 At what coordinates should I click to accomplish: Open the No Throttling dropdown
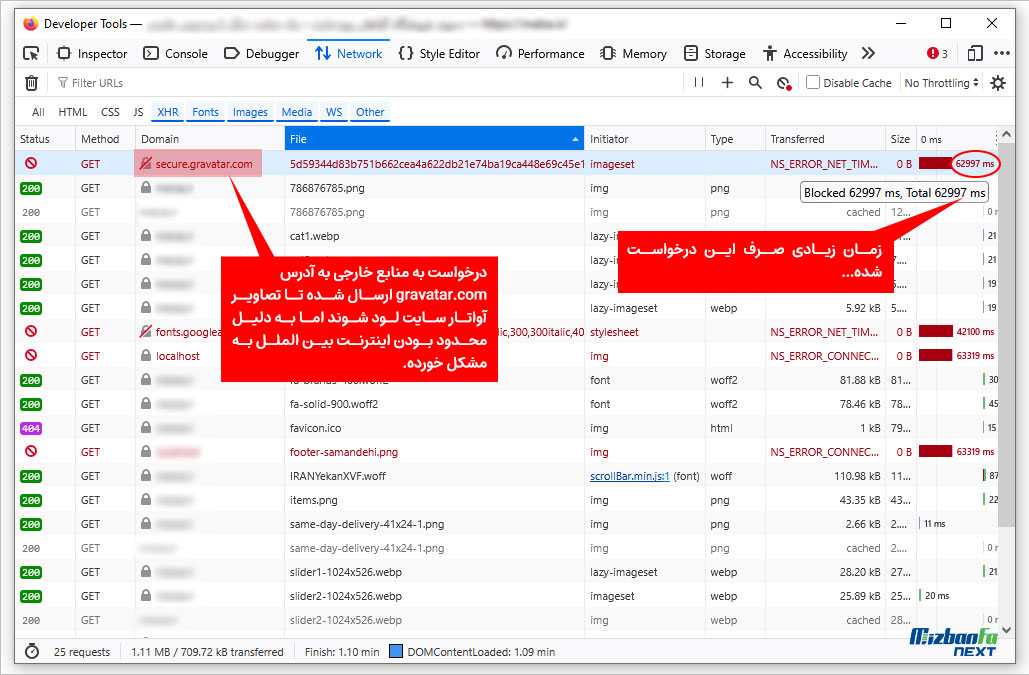tap(938, 83)
